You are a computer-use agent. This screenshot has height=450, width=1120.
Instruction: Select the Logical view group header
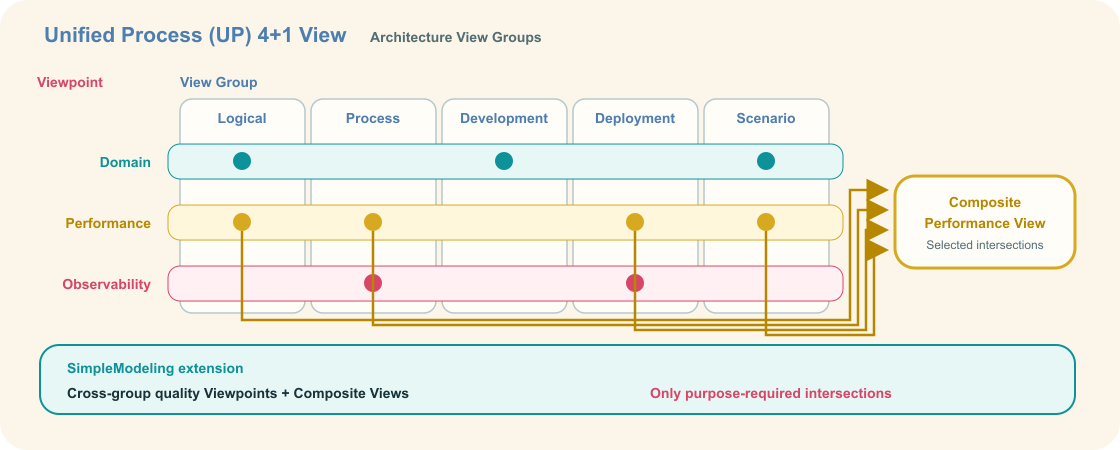click(x=242, y=119)
